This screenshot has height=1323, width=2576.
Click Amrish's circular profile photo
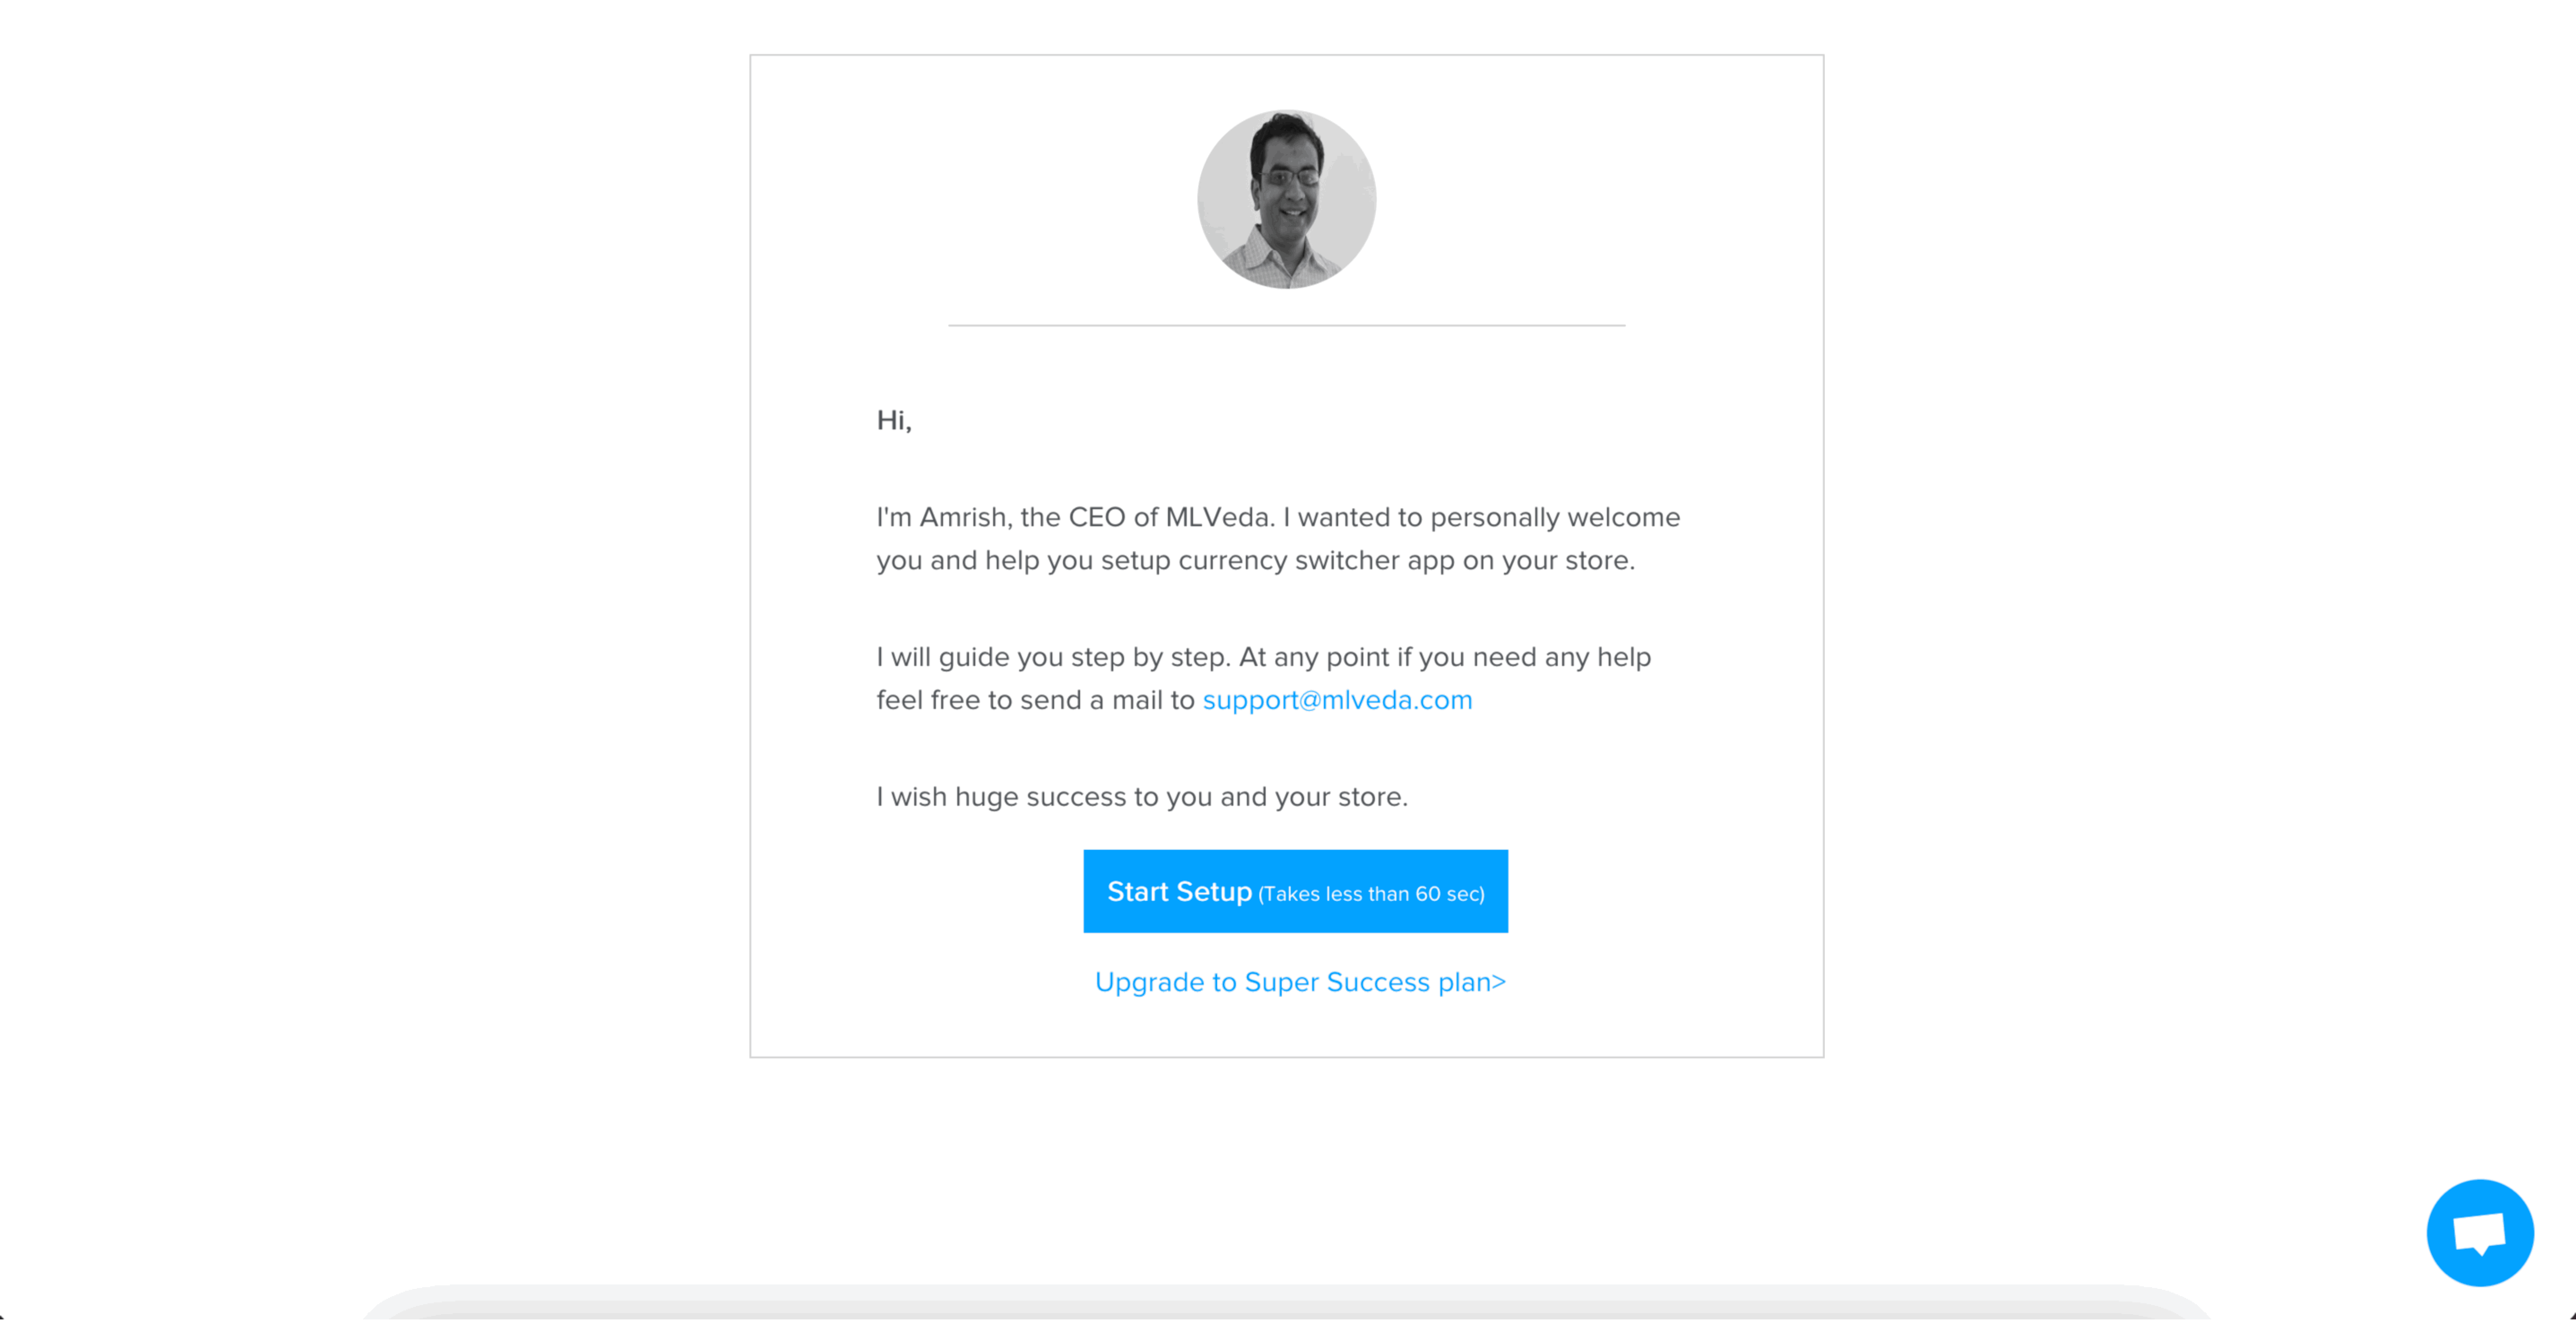pos(1286,199)
